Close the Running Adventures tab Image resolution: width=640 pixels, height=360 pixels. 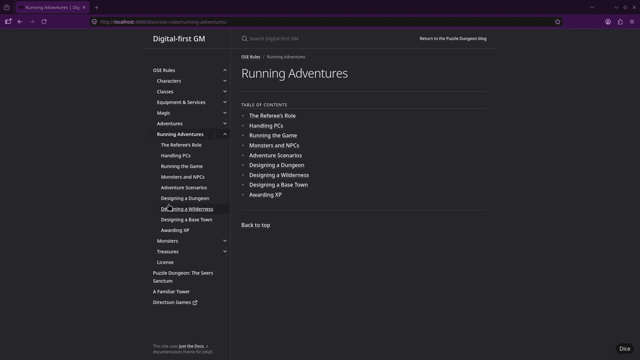(x=84, y=7)
